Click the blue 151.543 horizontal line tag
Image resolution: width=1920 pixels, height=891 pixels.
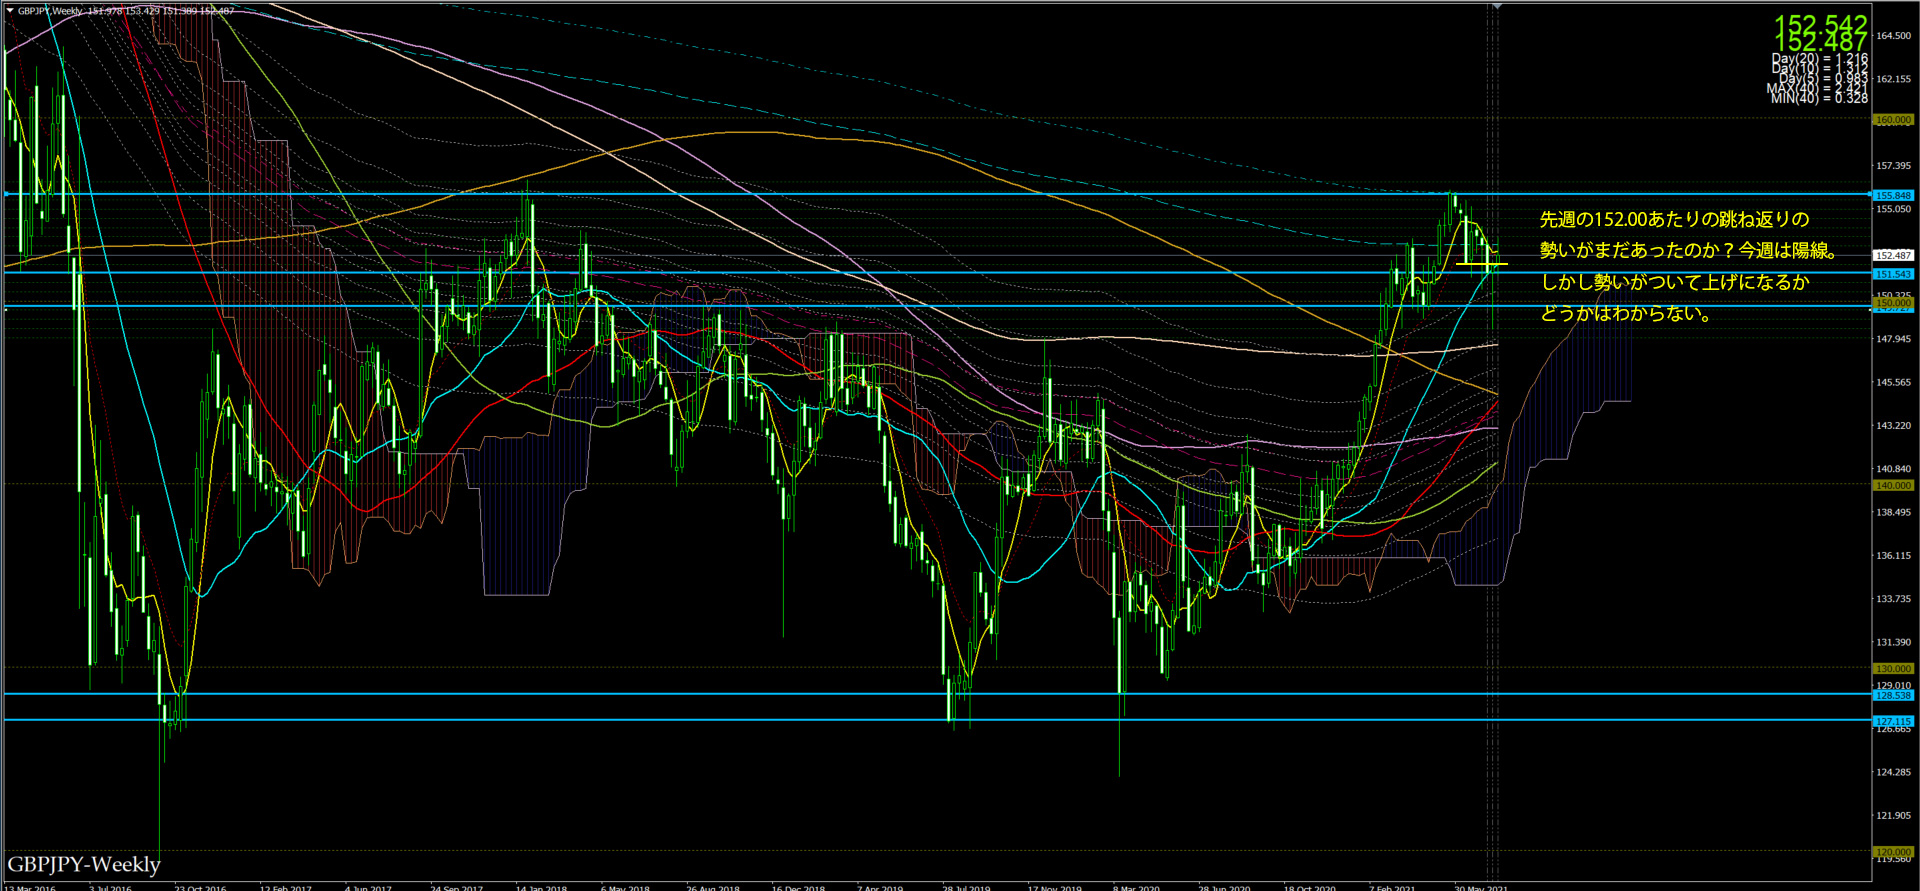1893,274
